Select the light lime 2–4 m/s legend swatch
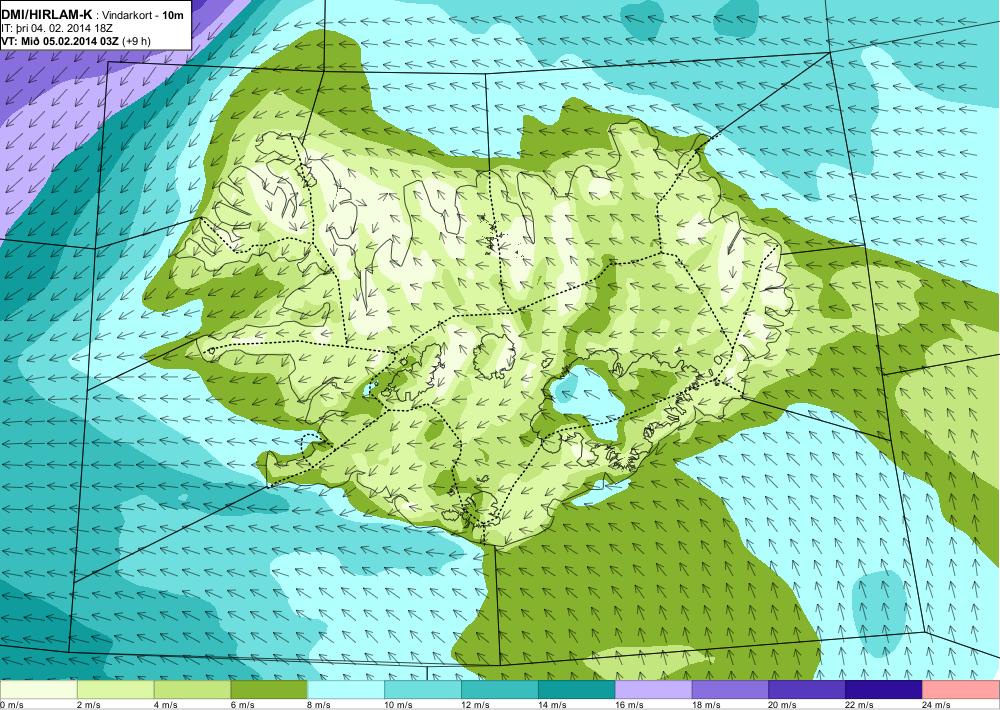 (x=115, y=689)
